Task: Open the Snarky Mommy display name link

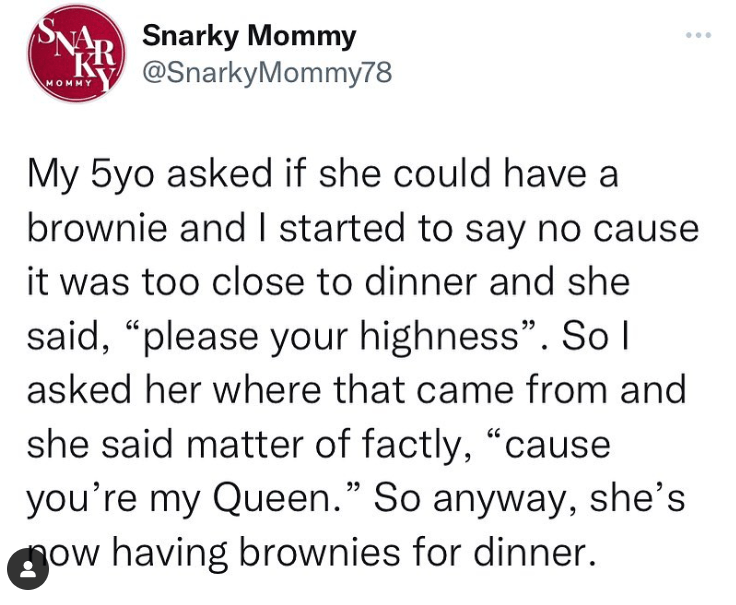Action: coord(249,37)
